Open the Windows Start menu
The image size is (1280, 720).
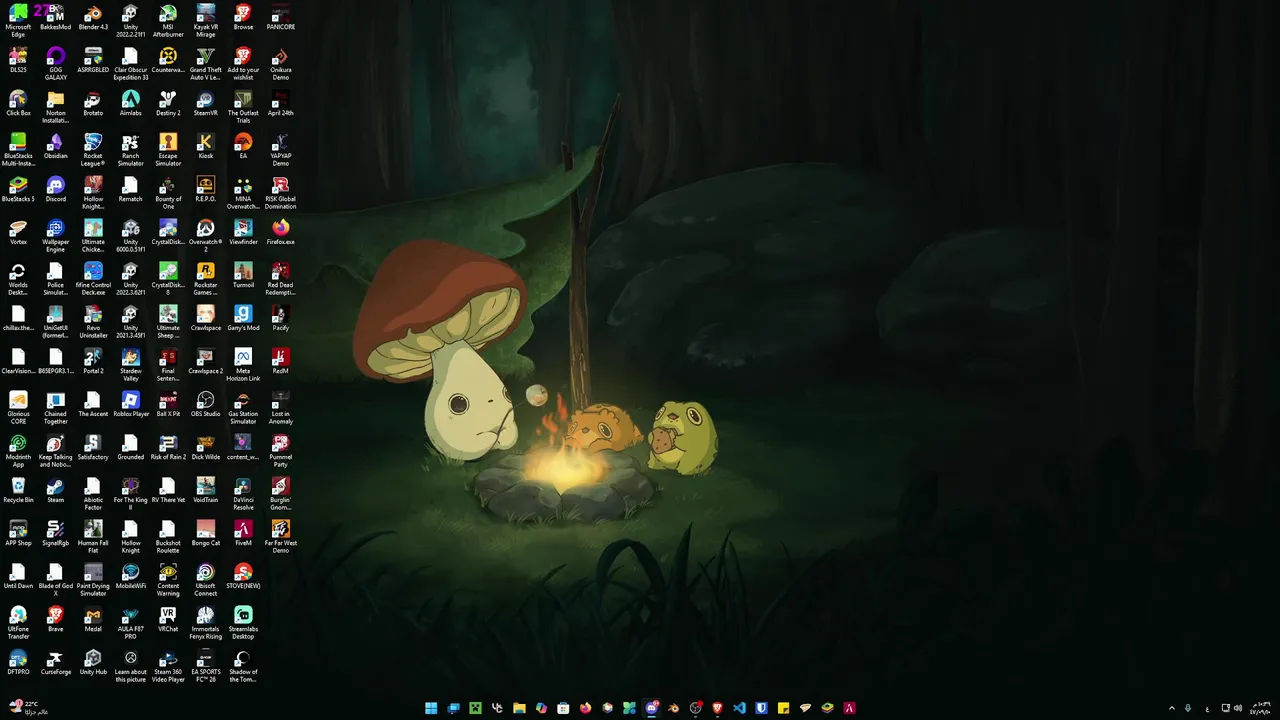431,708
